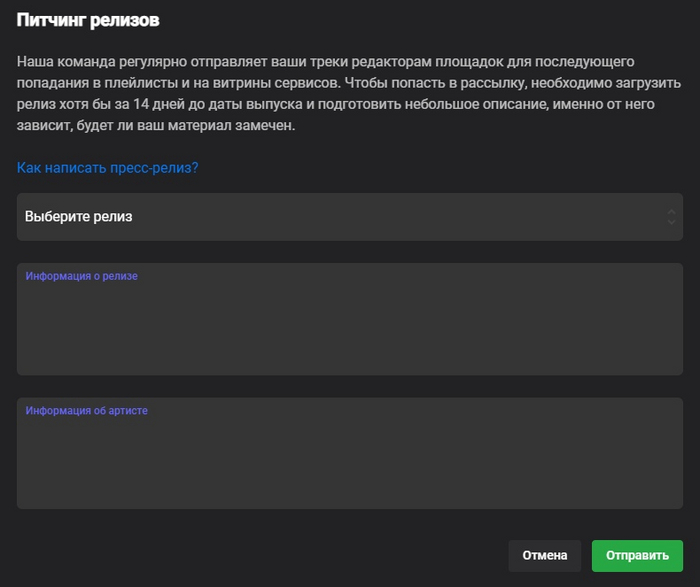Click the release dropdown chevron arrows
This screenshot has height=587, width=700.
pos(671,217)
